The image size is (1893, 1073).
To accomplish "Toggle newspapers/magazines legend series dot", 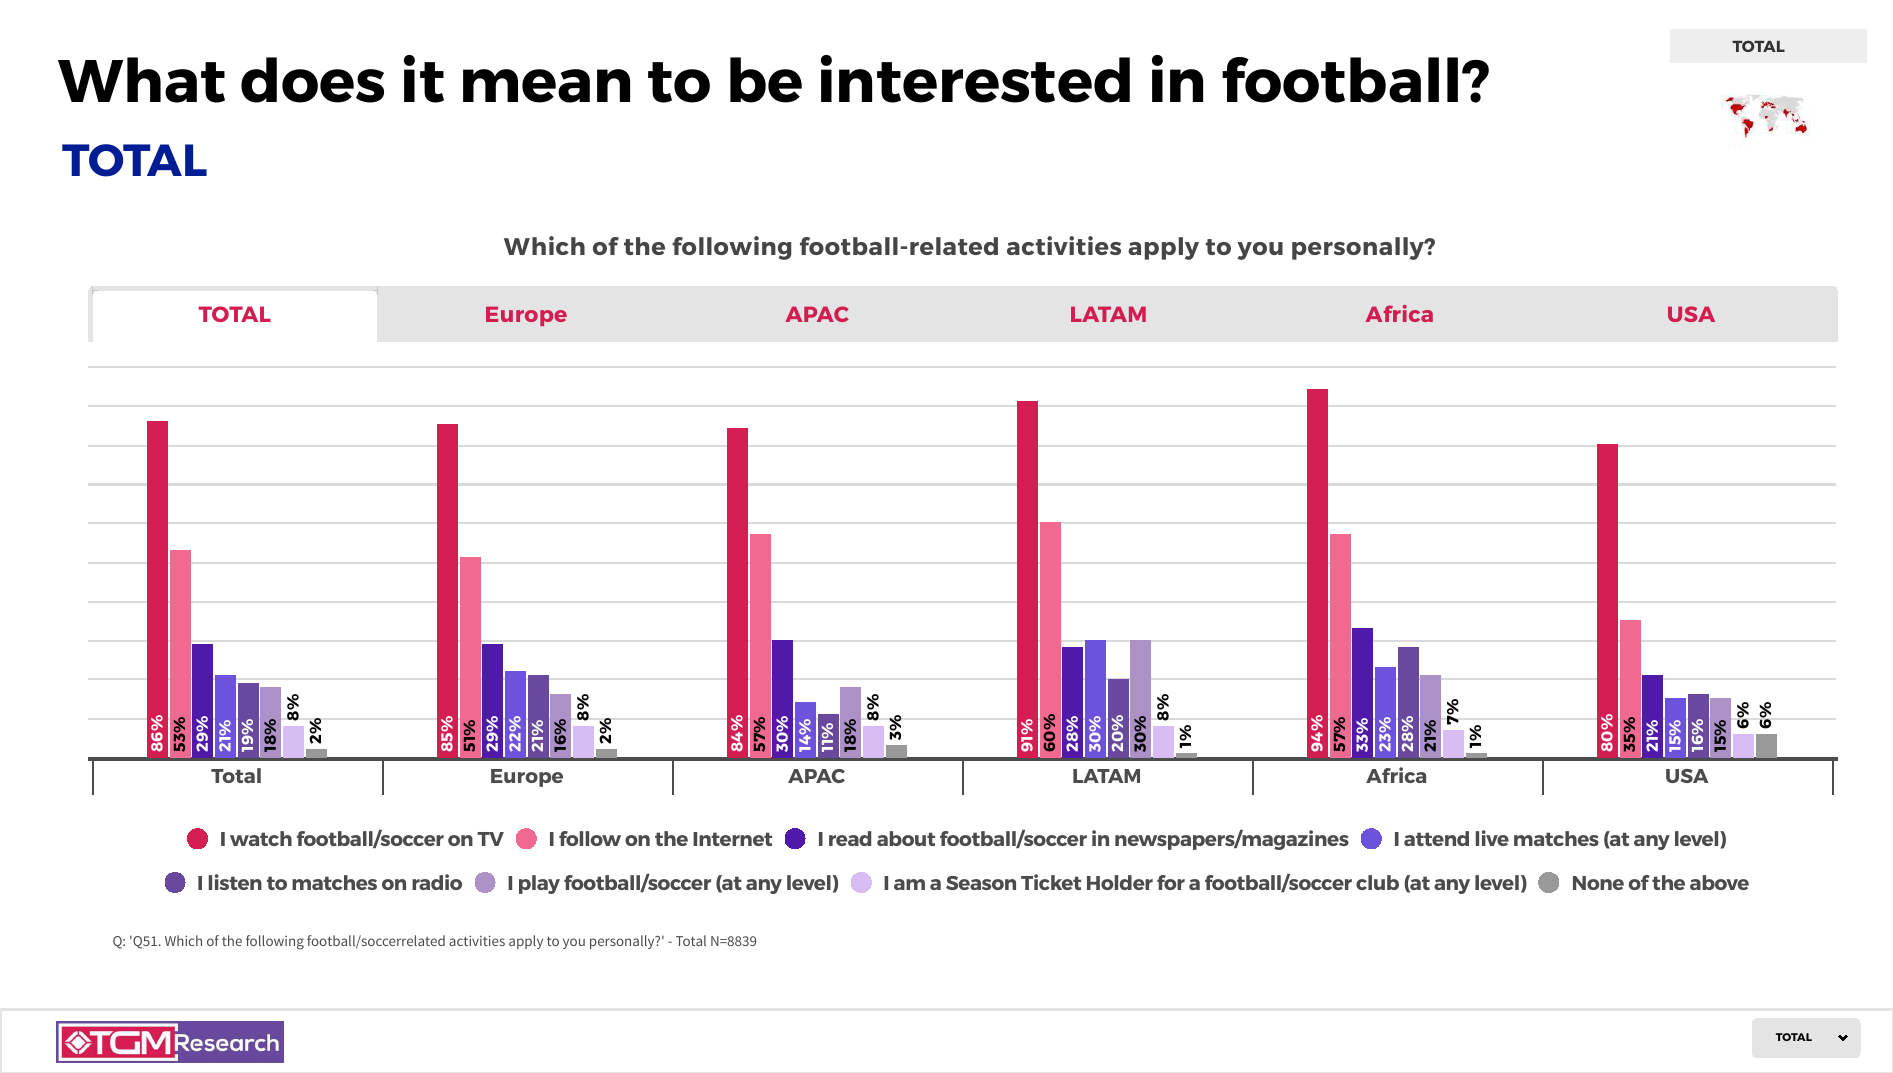I will (x=795, y=839).
